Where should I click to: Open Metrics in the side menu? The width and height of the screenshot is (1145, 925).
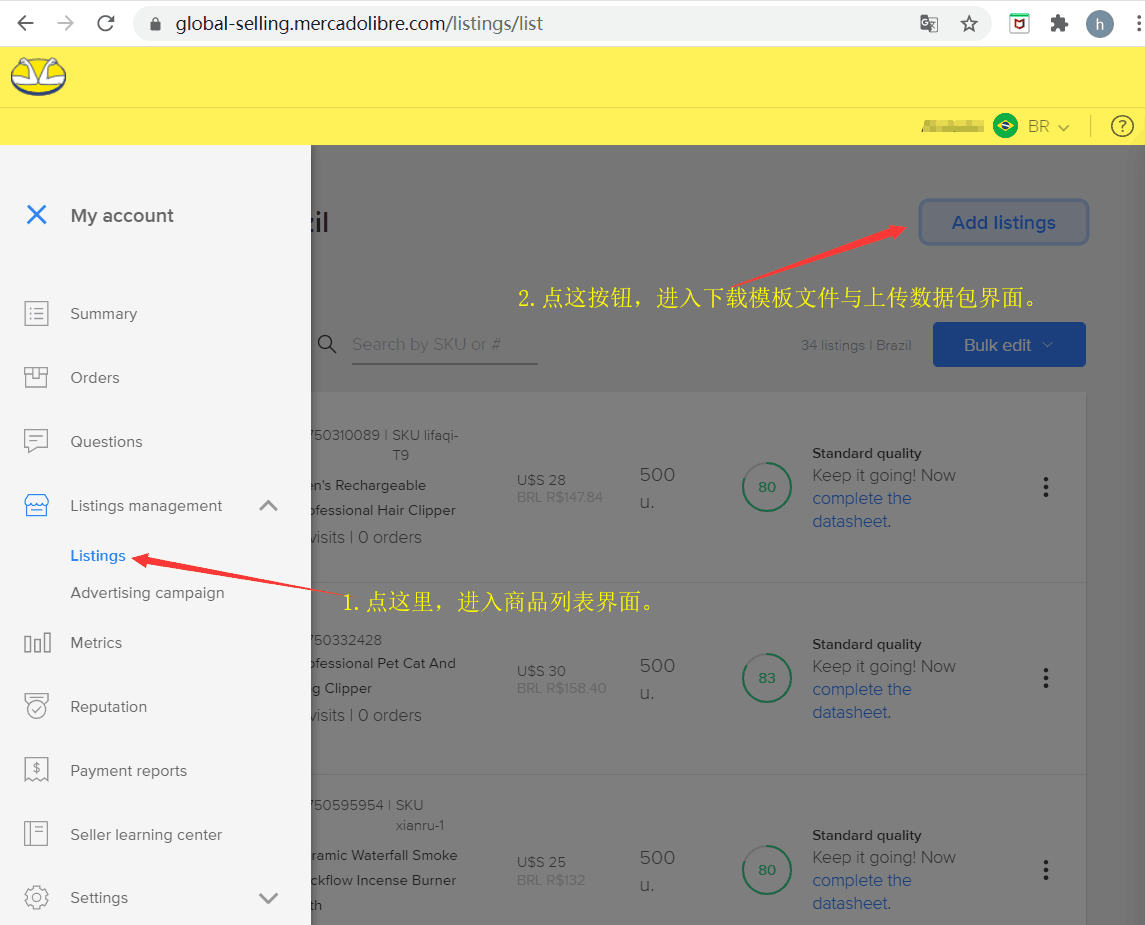(96, 642)
